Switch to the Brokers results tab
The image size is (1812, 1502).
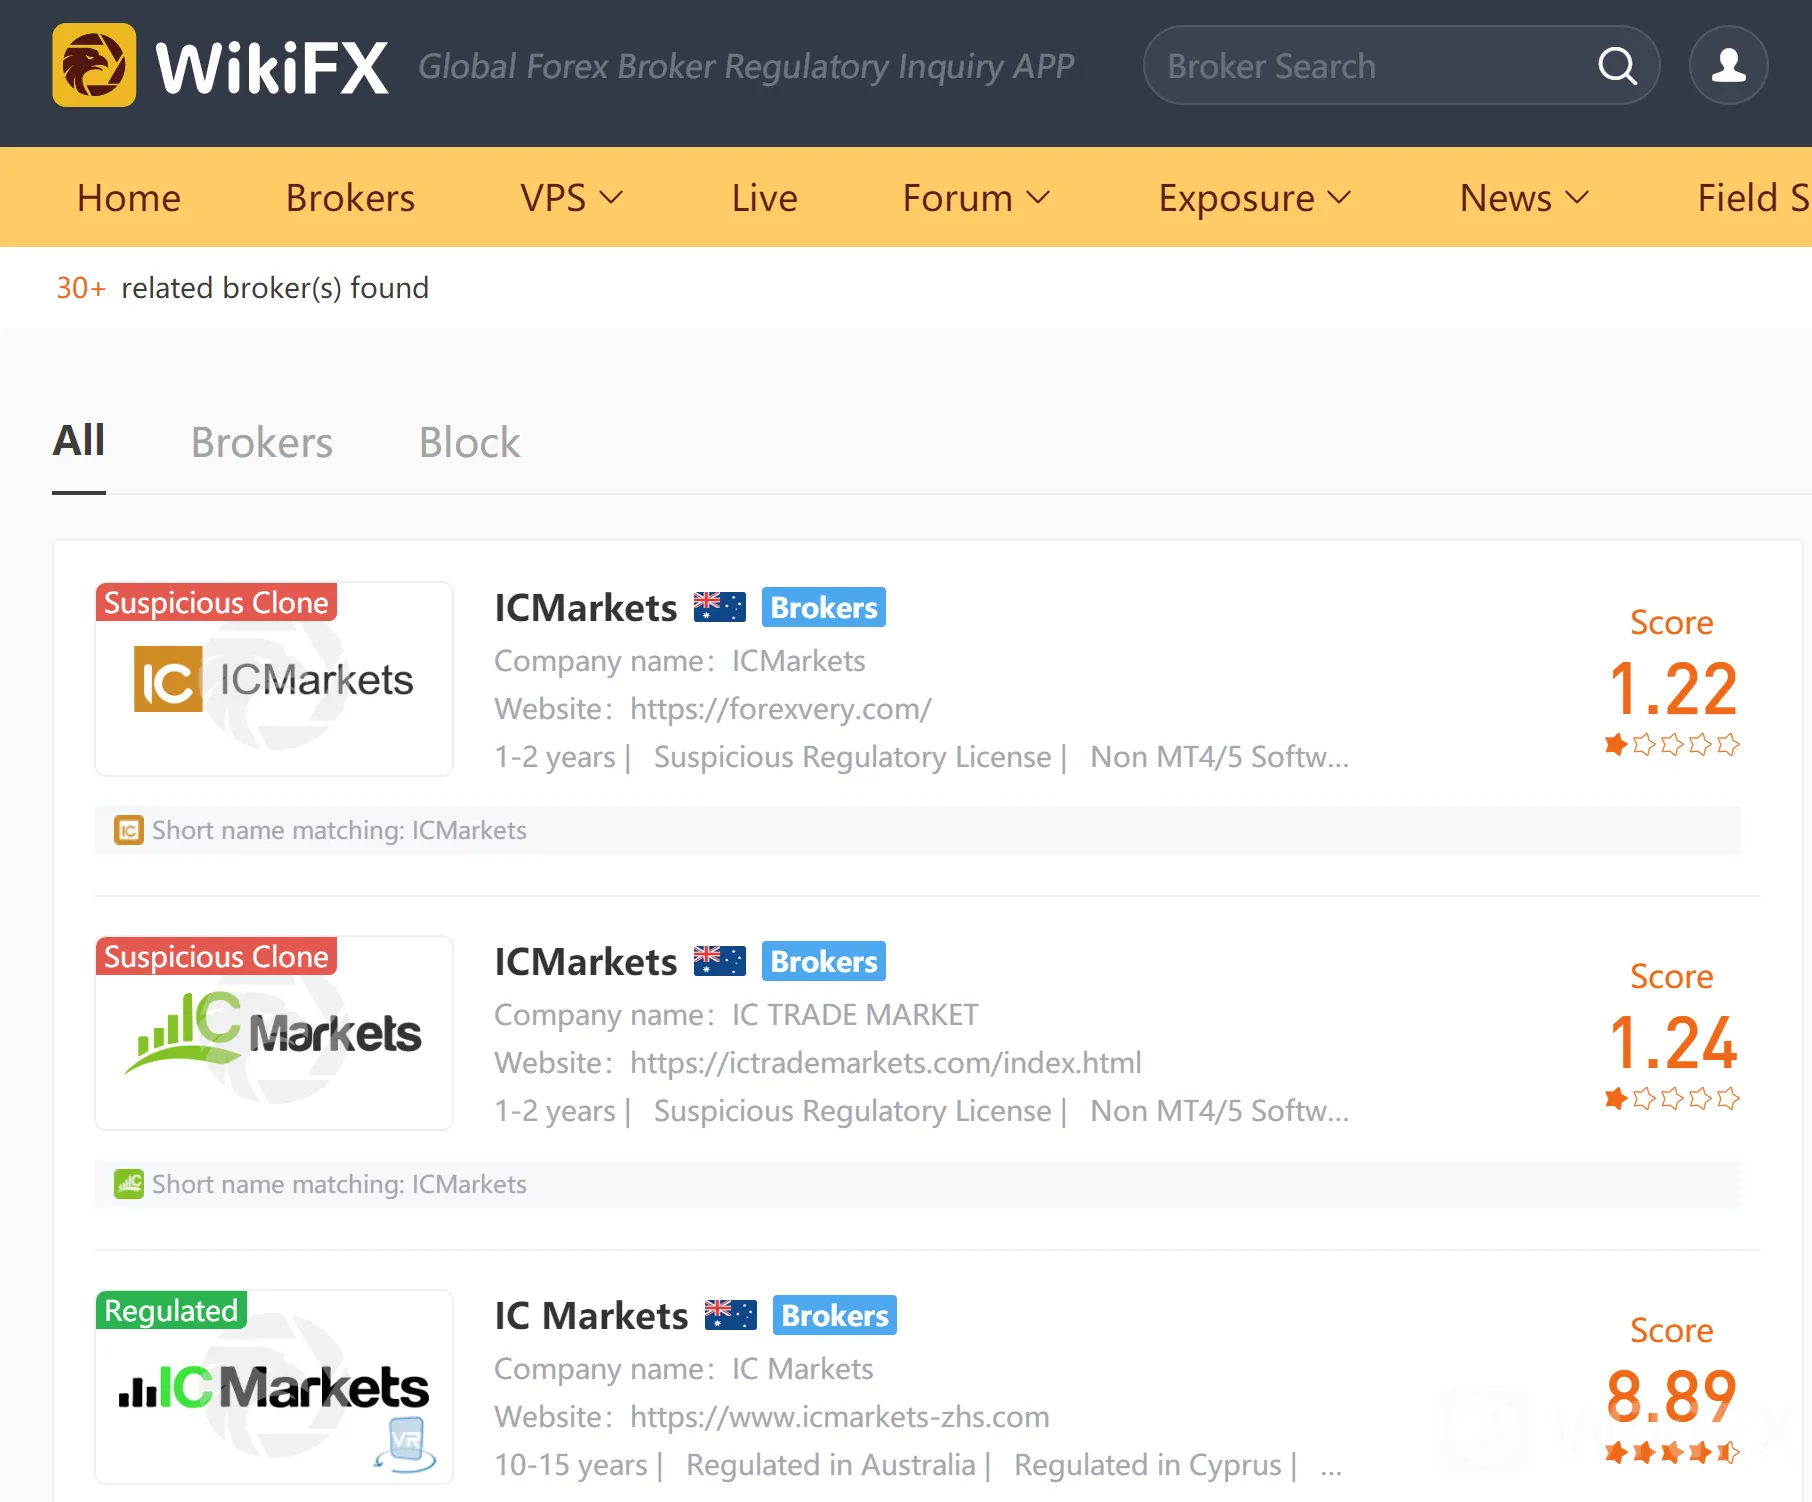pos(262,442)
